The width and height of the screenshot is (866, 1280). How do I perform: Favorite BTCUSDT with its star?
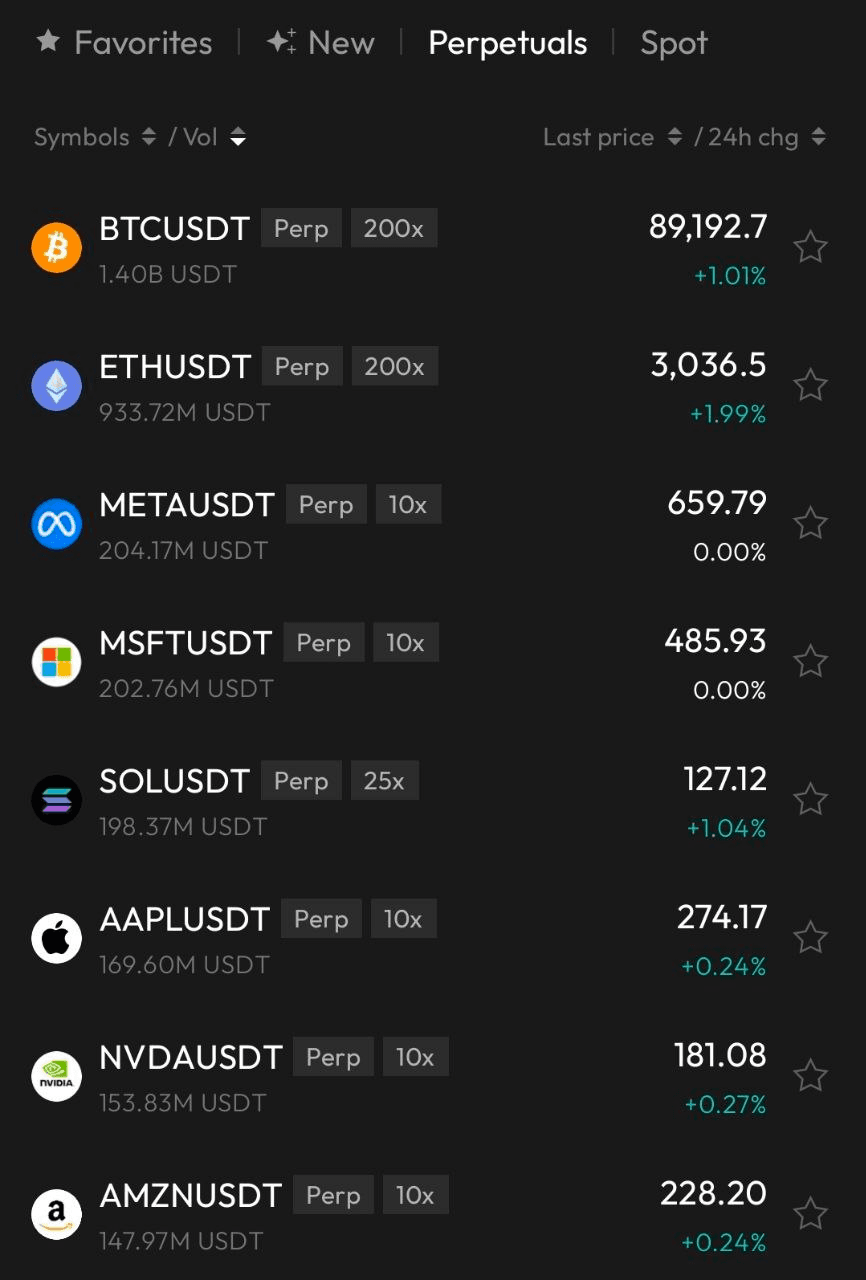pos(810,247)
